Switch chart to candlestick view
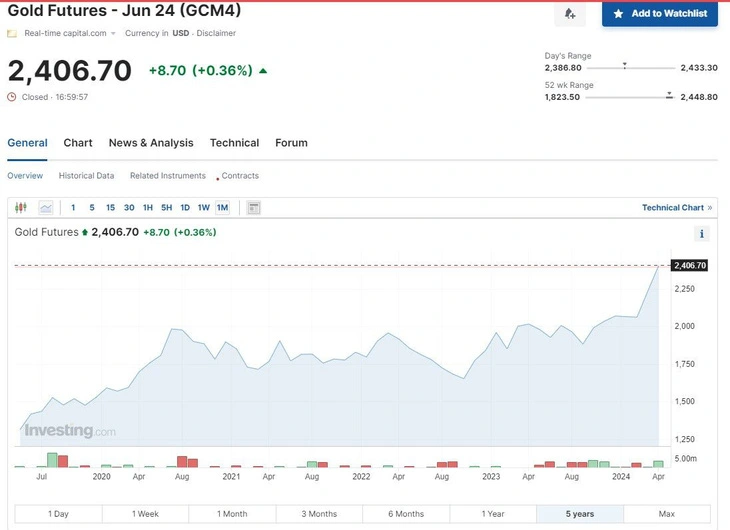Viewport: 730px width, 530px height. pyautogui.click(x=21, y=208)
